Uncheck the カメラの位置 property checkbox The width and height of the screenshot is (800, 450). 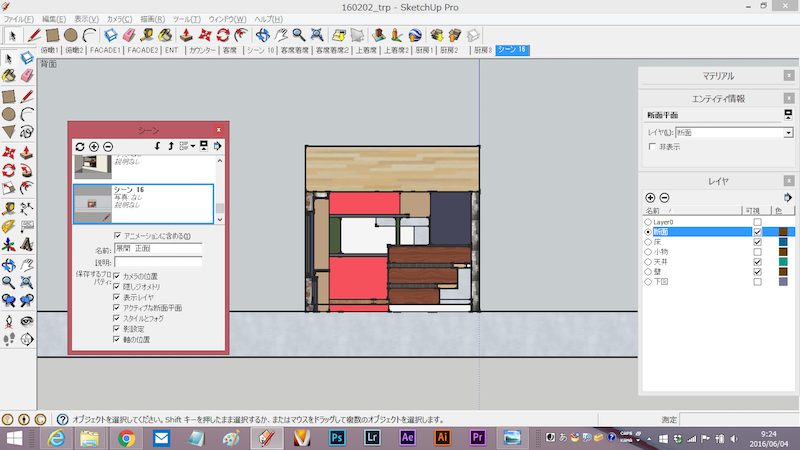coord(119,276)
